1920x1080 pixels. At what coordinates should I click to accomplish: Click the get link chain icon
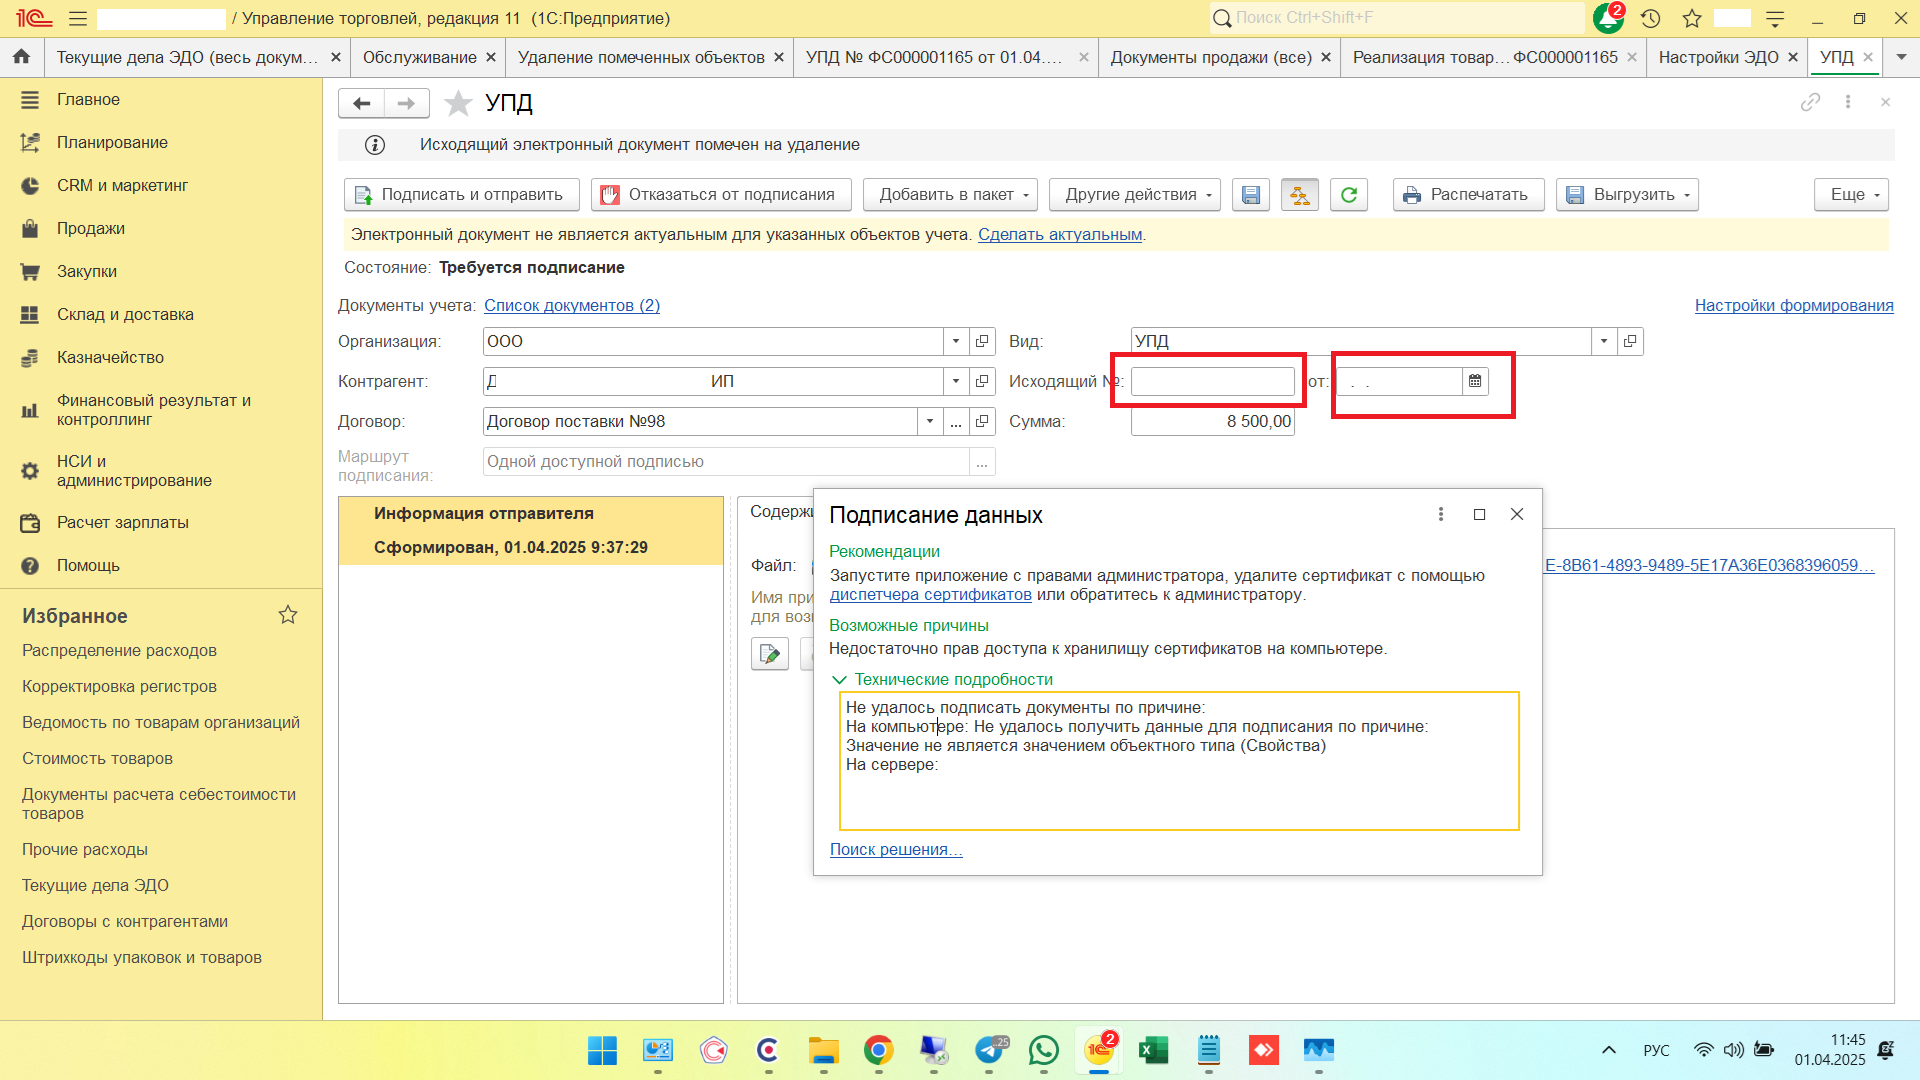coord(1810,102)
